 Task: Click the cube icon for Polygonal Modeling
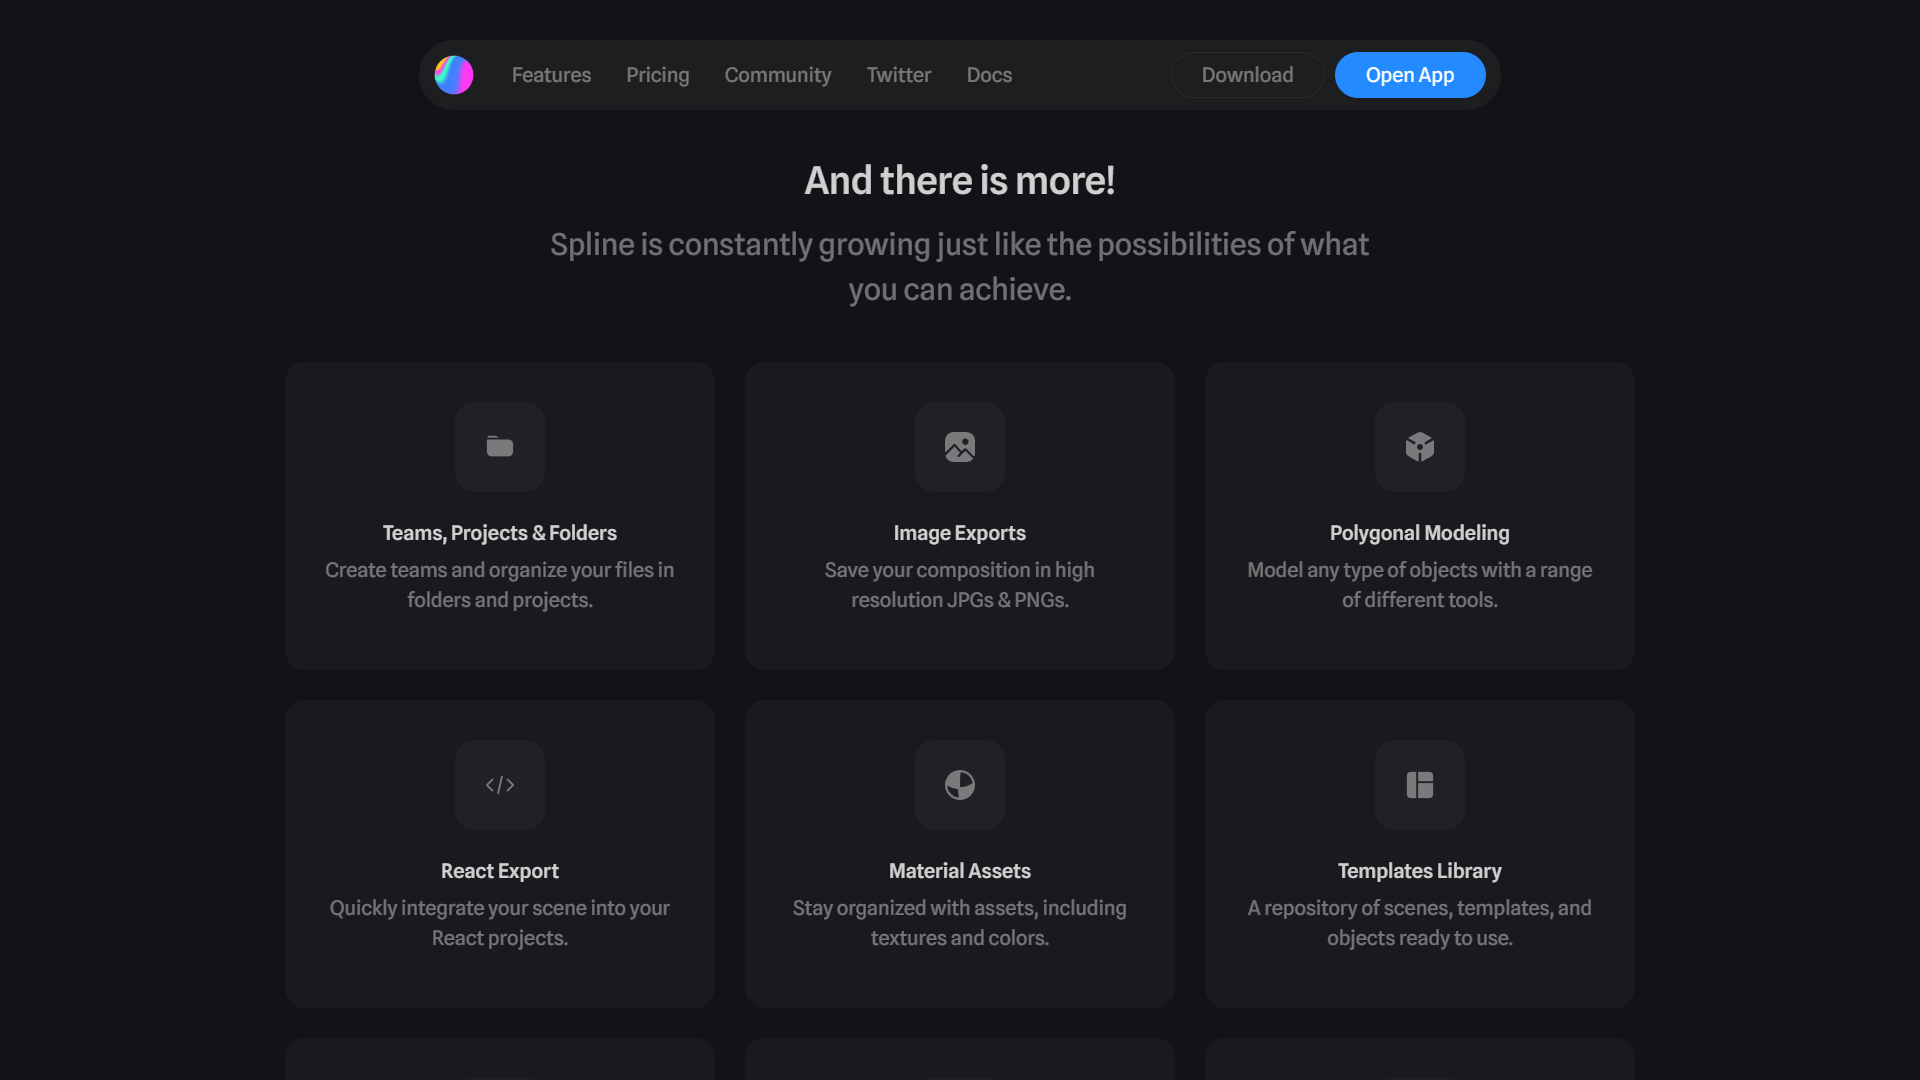click(1420, 447)
